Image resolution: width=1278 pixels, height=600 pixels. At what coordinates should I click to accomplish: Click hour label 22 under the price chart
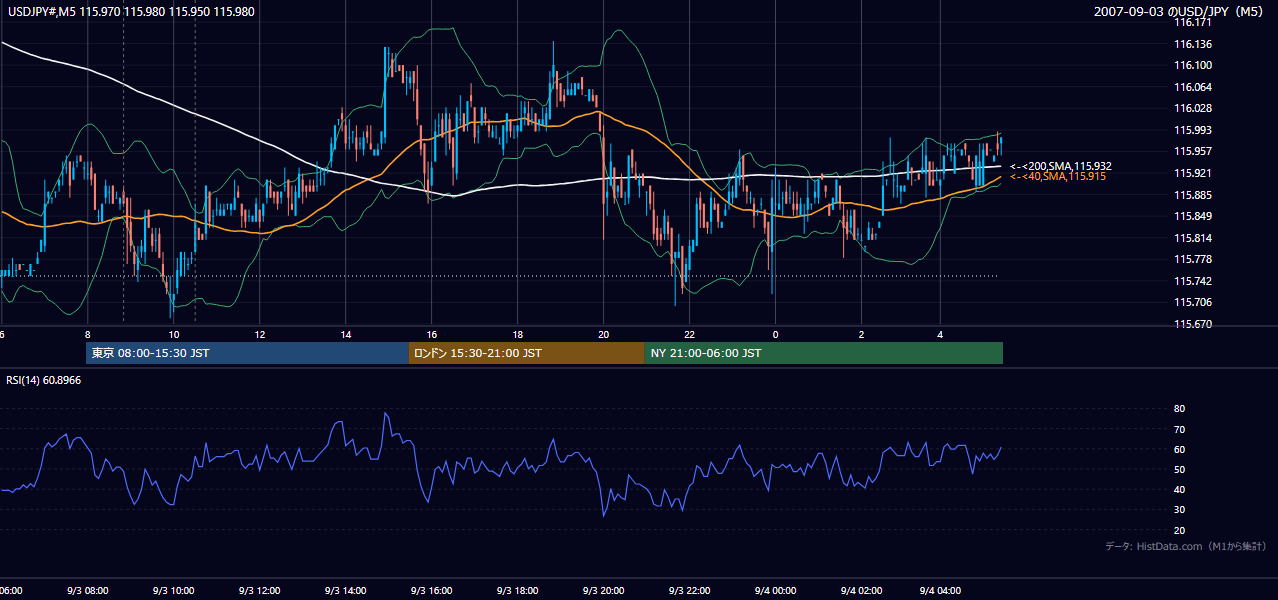click(x=689, y=334)
